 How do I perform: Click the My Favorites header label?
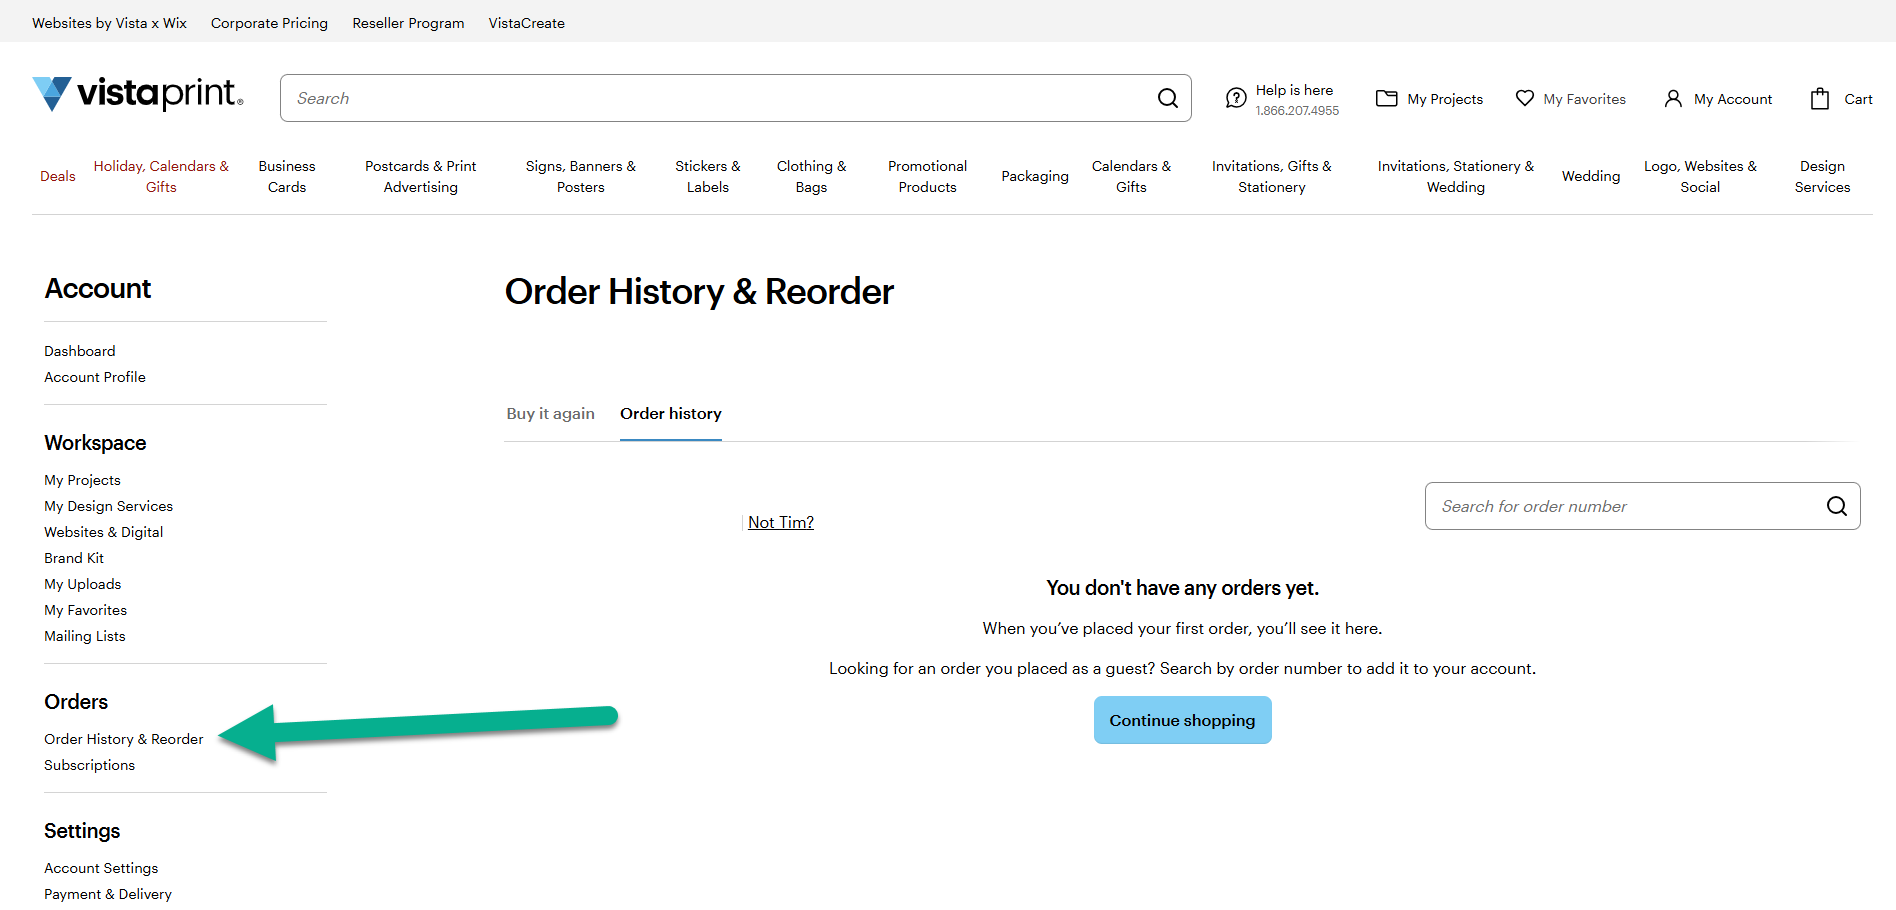click(x=1584, y=99)
